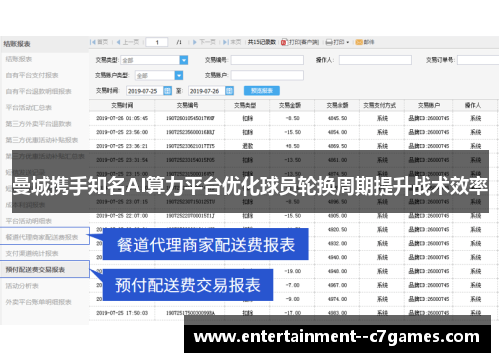The width and height of the screenshot is (500, 362).
Task: Open 餐道代理商家配送费报表 in sidebar
Action: [42, 237]
